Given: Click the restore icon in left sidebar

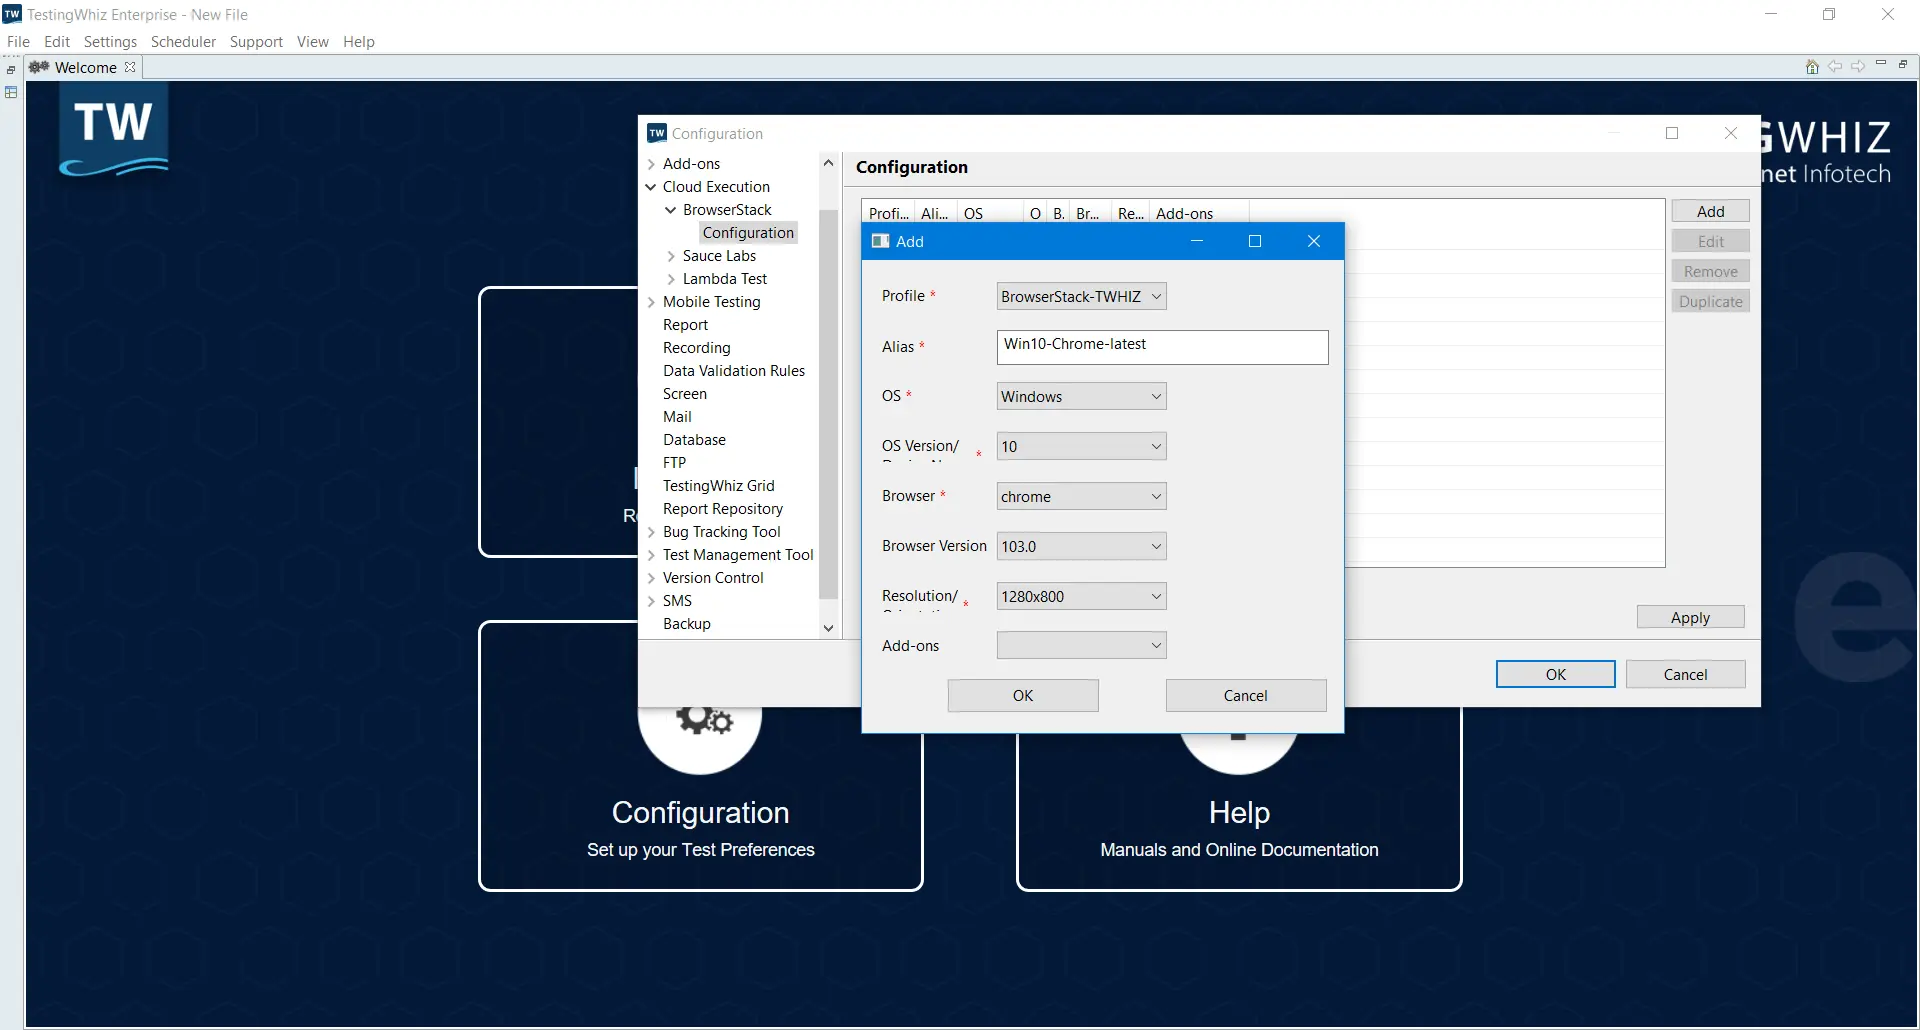Looking at the screenshot, I should [x=11, y=70].
